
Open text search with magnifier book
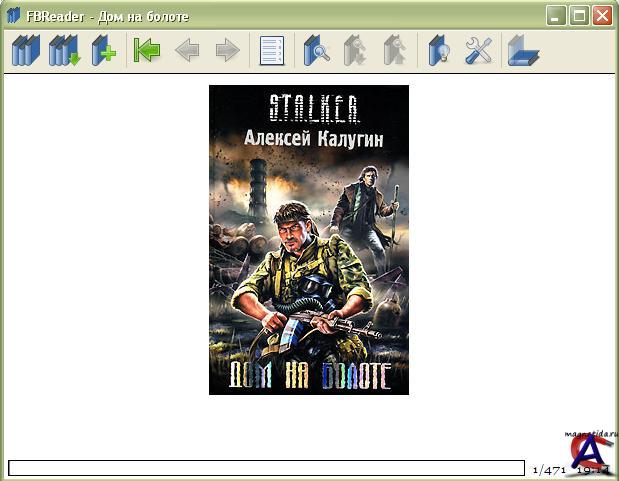coord(316,50)
